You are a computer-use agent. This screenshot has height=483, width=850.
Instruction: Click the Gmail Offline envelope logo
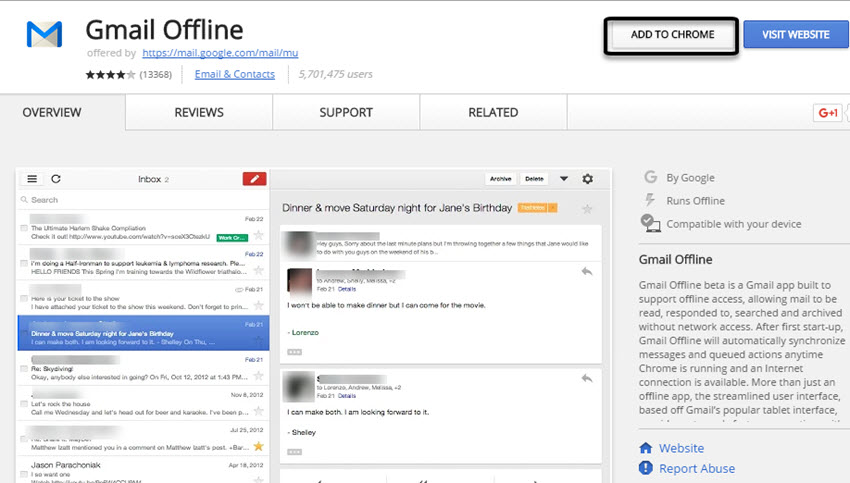[44, 34]
